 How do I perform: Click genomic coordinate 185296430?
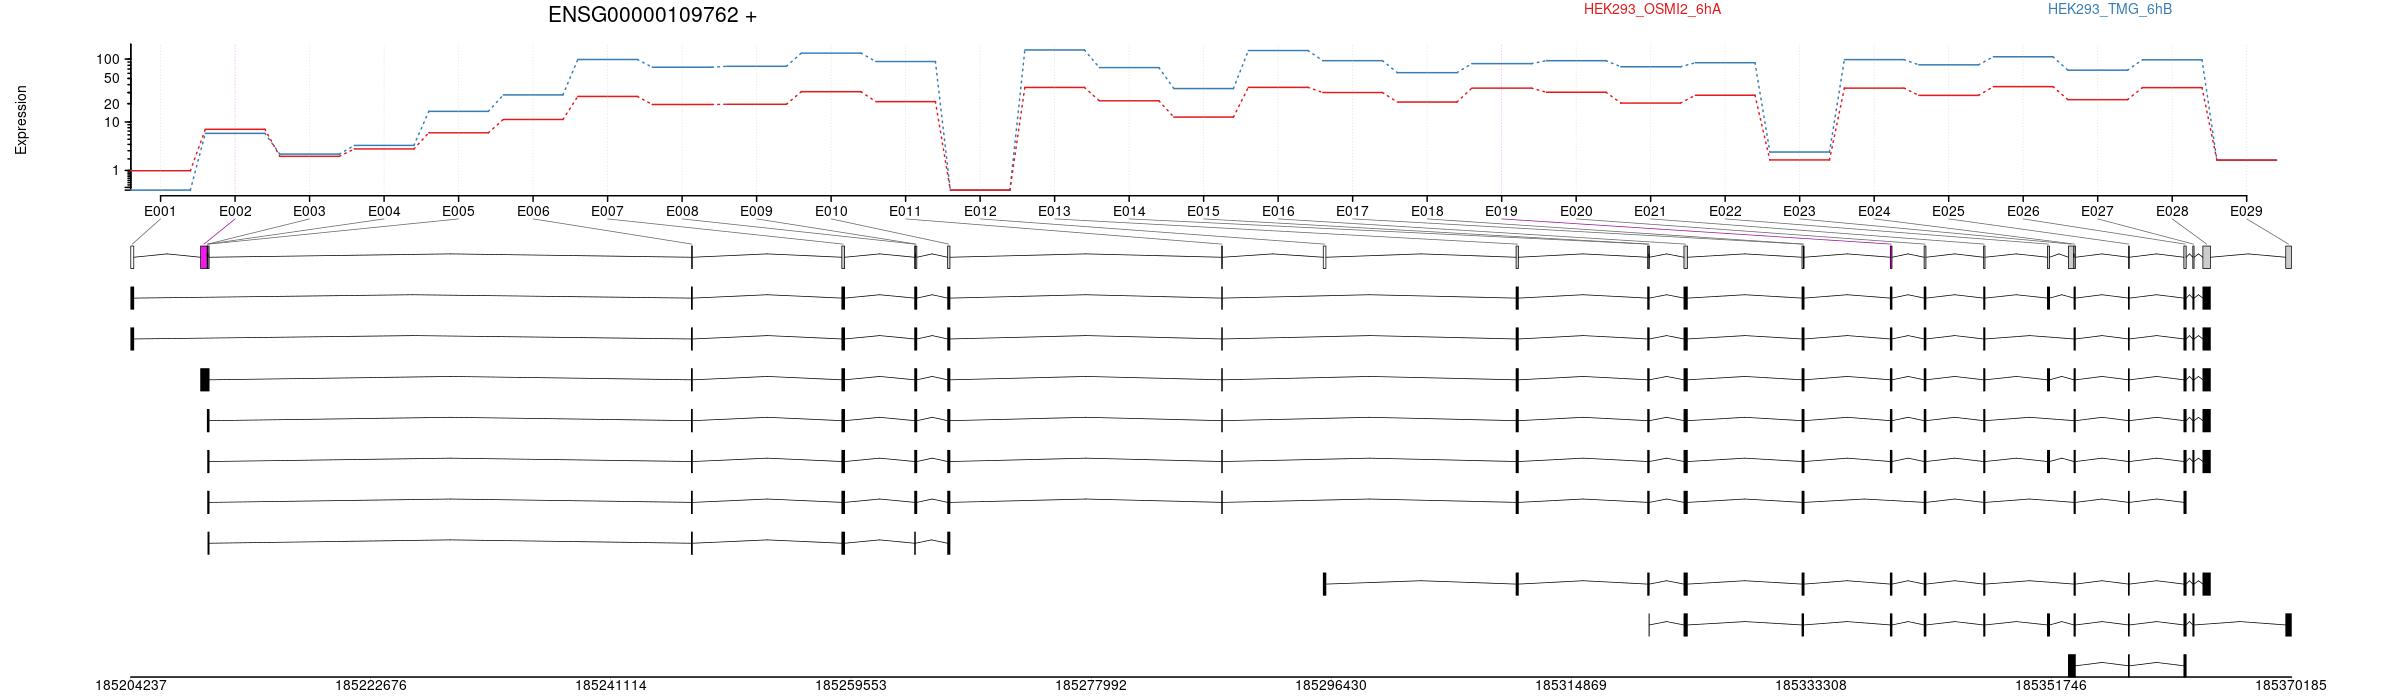point(1331,686)
